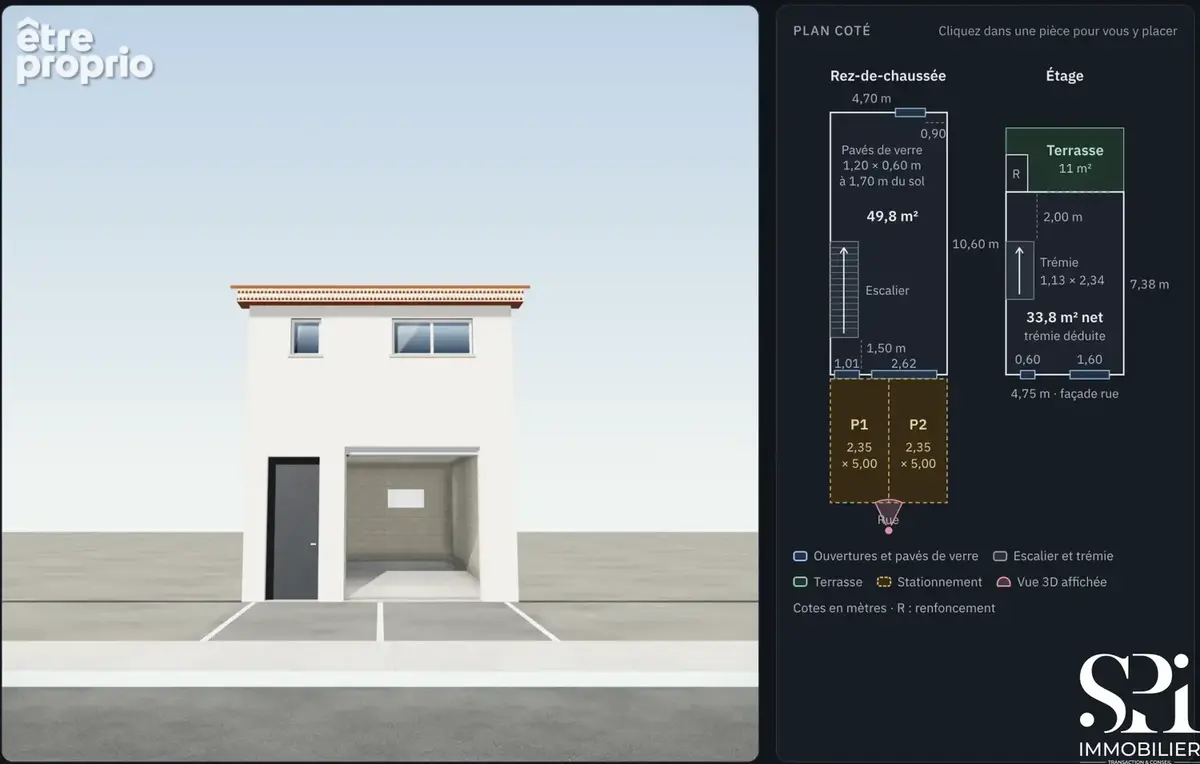Click the 1,01 opening dimension

[x=846, y=364]
